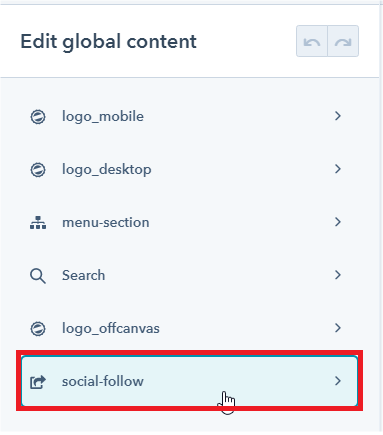Expand logo_desktop with its chevron
Image resolution: width=383 pixels, height=435 pixels.
tap(338, 169)
